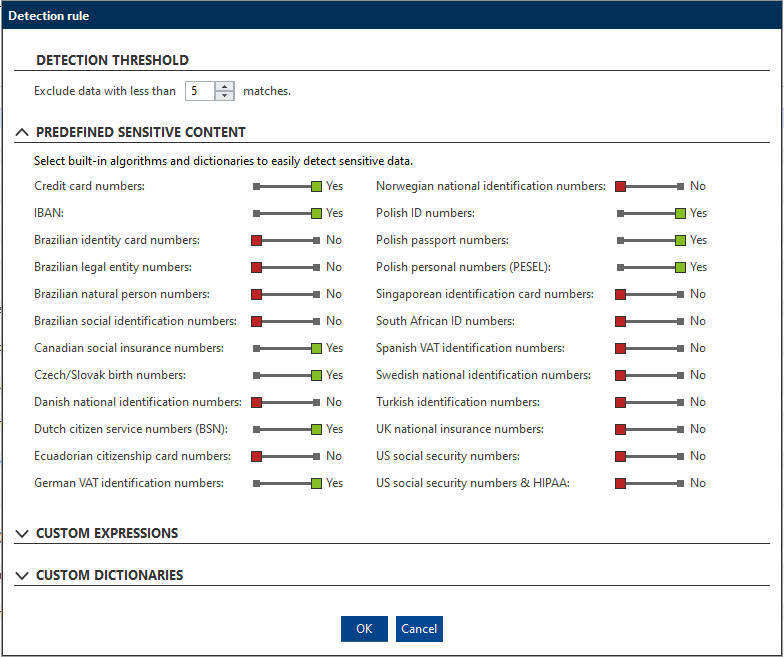The height and width of the screenshot is (657, 784).
Task: Disable Polish ID numbers switch
Action: click(651, 214)
